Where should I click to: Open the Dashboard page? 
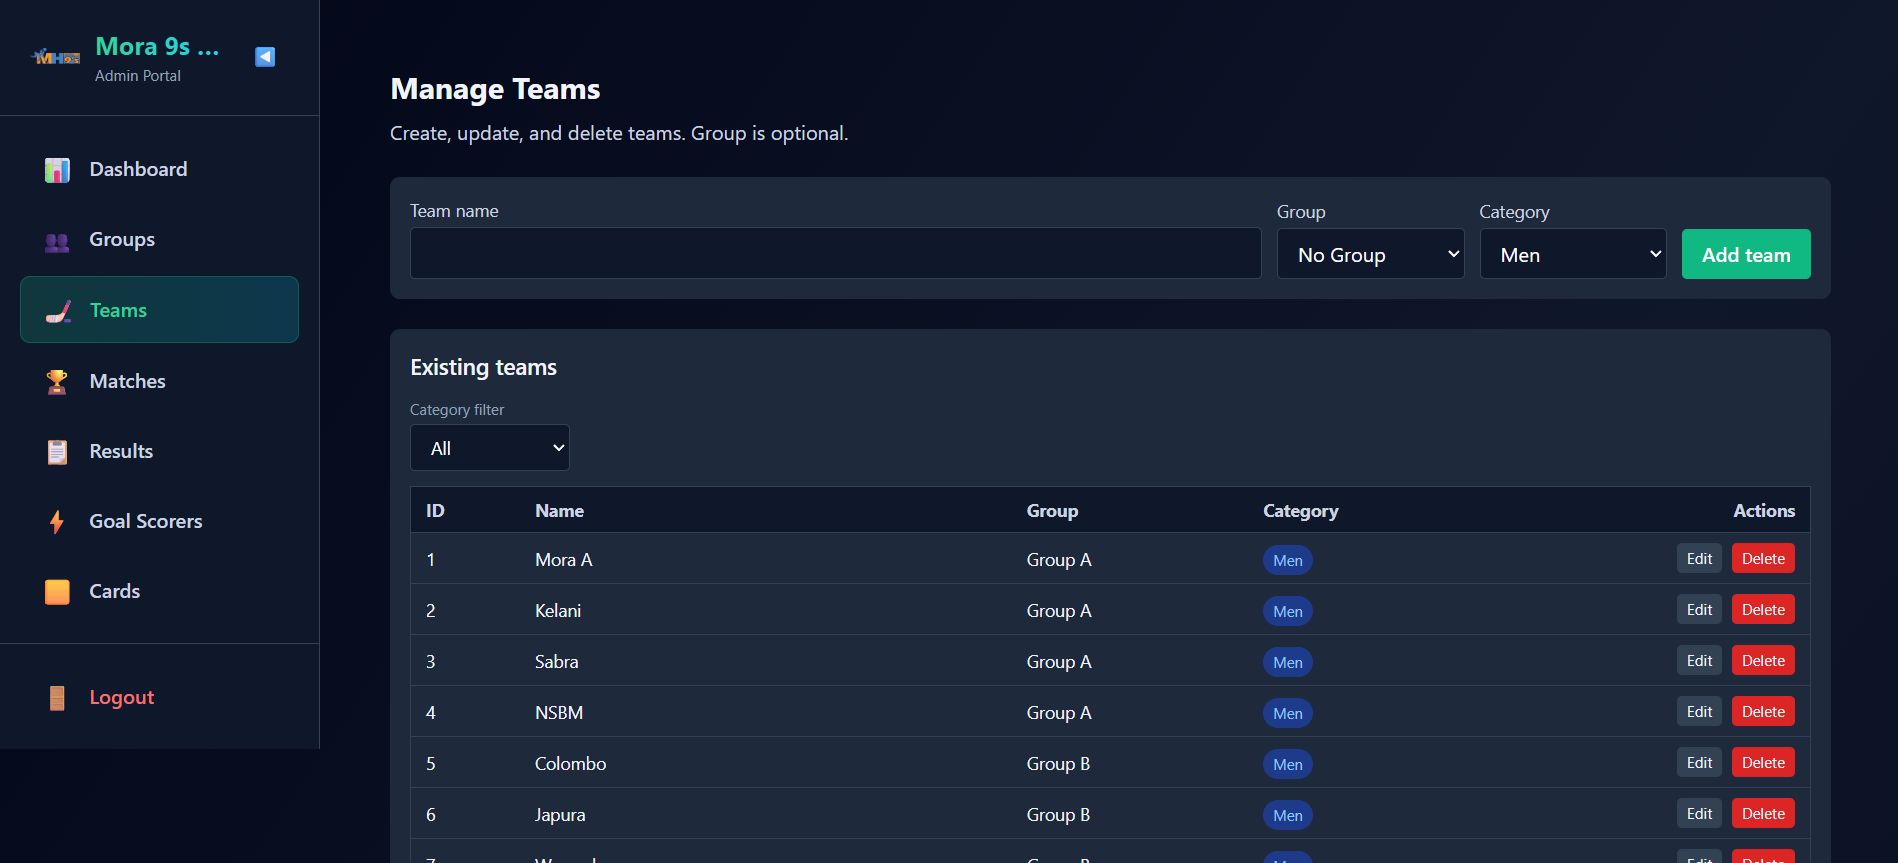160,170
